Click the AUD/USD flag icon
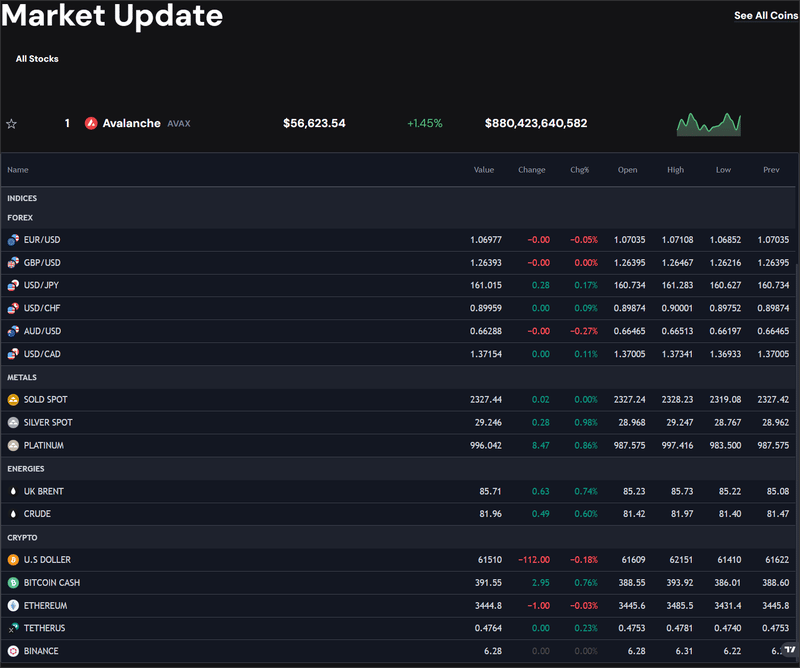The height and width of the screenshot is (668, 800). pos(13,331)
